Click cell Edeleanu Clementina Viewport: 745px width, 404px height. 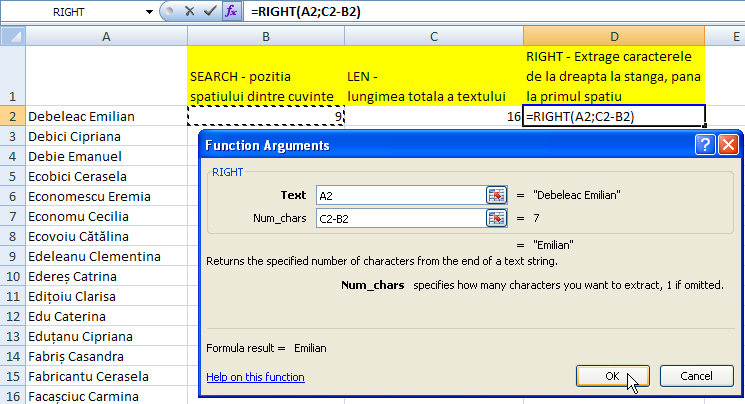pyautogui.click(x=106, y=256)
